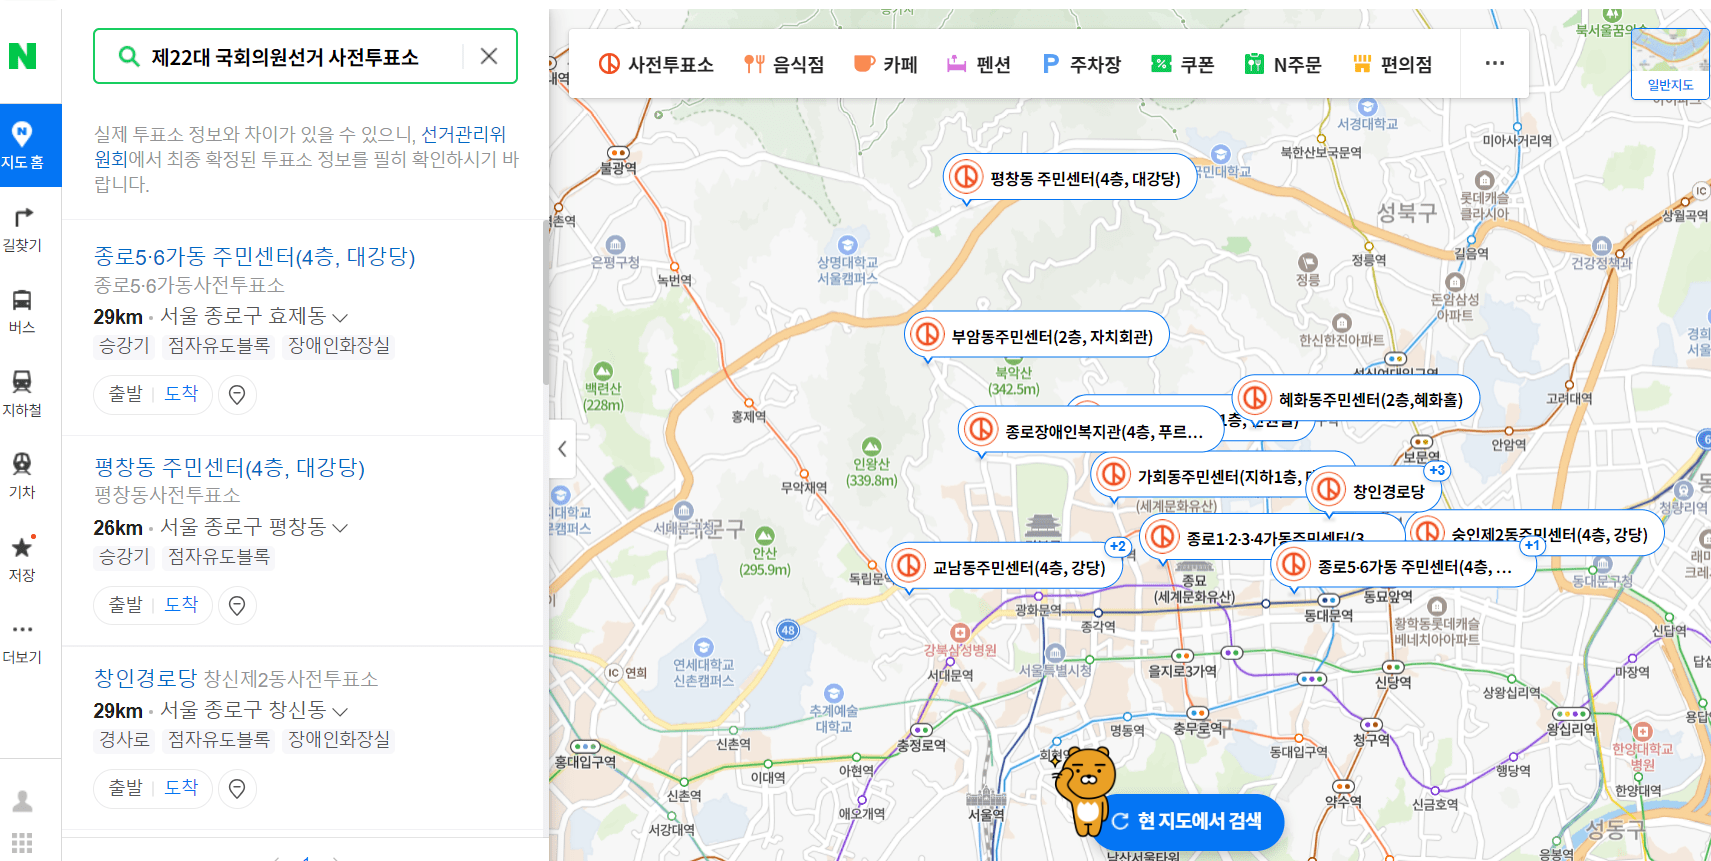Image resolution: width=1711 pixels, height=861 pixels.
Task: Open the 길찾기 directions tab
Action: click(x=22, y=229)
